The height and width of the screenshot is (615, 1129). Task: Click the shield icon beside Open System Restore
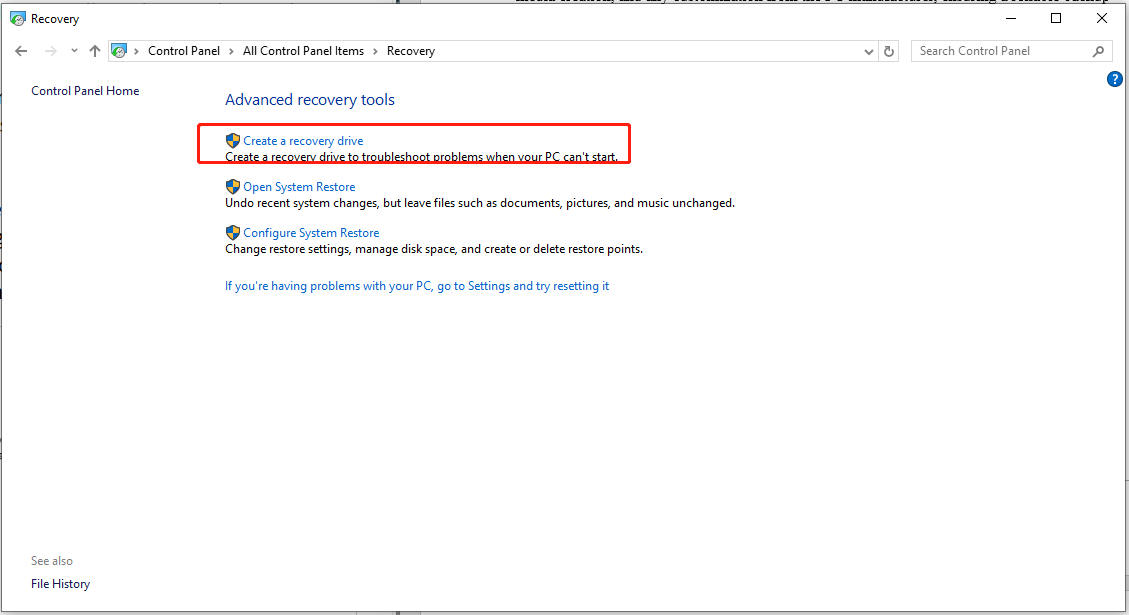pos(232,186)
